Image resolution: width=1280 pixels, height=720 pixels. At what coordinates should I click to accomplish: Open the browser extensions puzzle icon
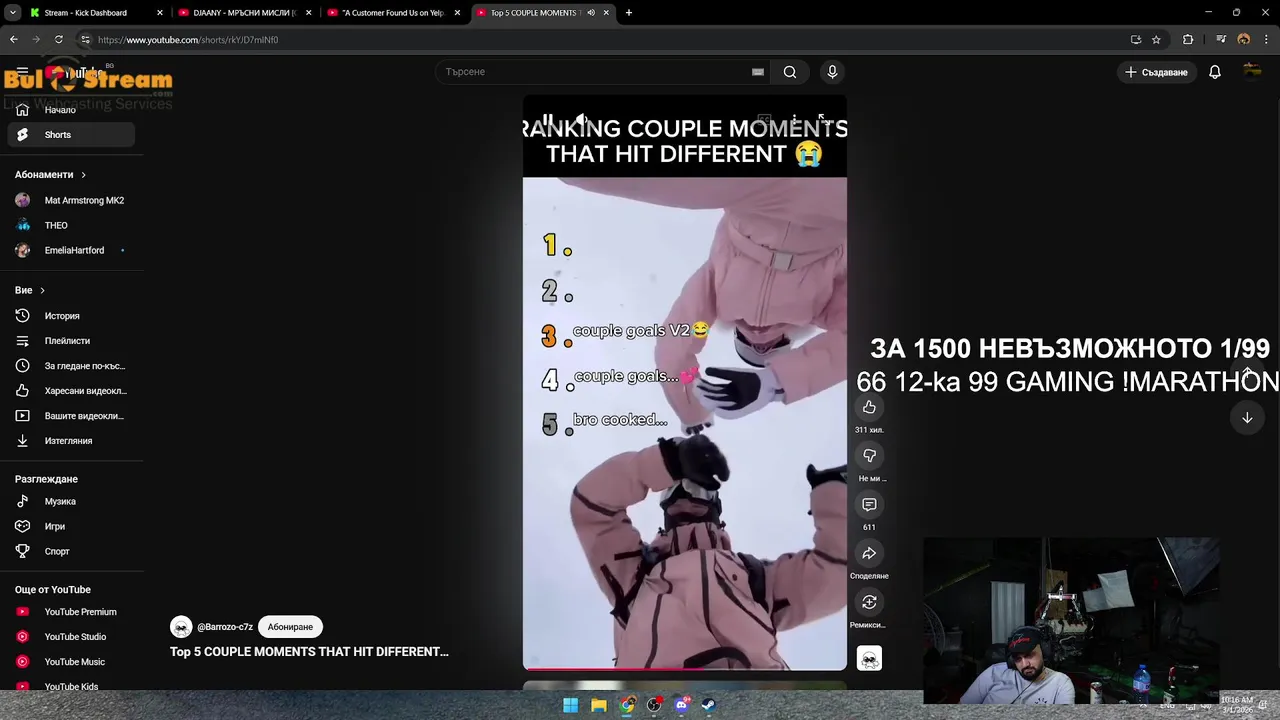tap(1188, 40)
